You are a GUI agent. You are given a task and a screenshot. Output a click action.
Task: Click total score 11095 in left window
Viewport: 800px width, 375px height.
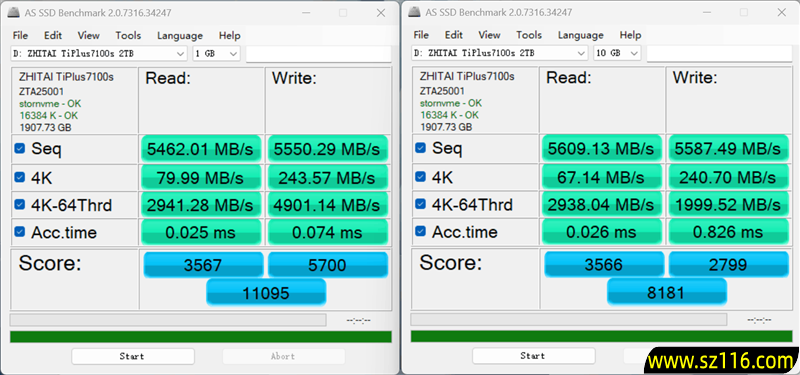pos(266,292)
